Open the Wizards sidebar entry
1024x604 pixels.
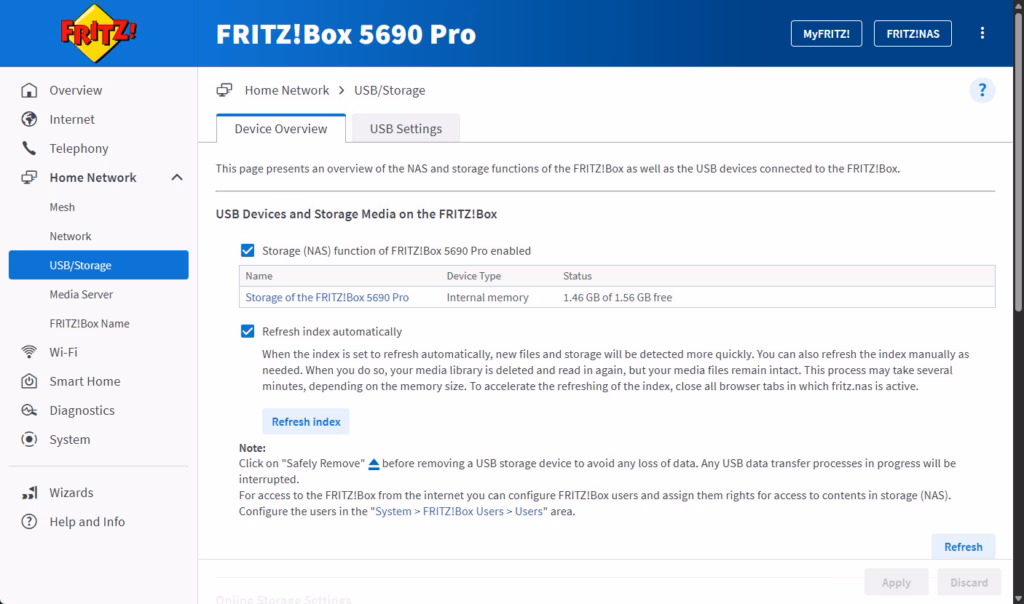coord(71,492)
